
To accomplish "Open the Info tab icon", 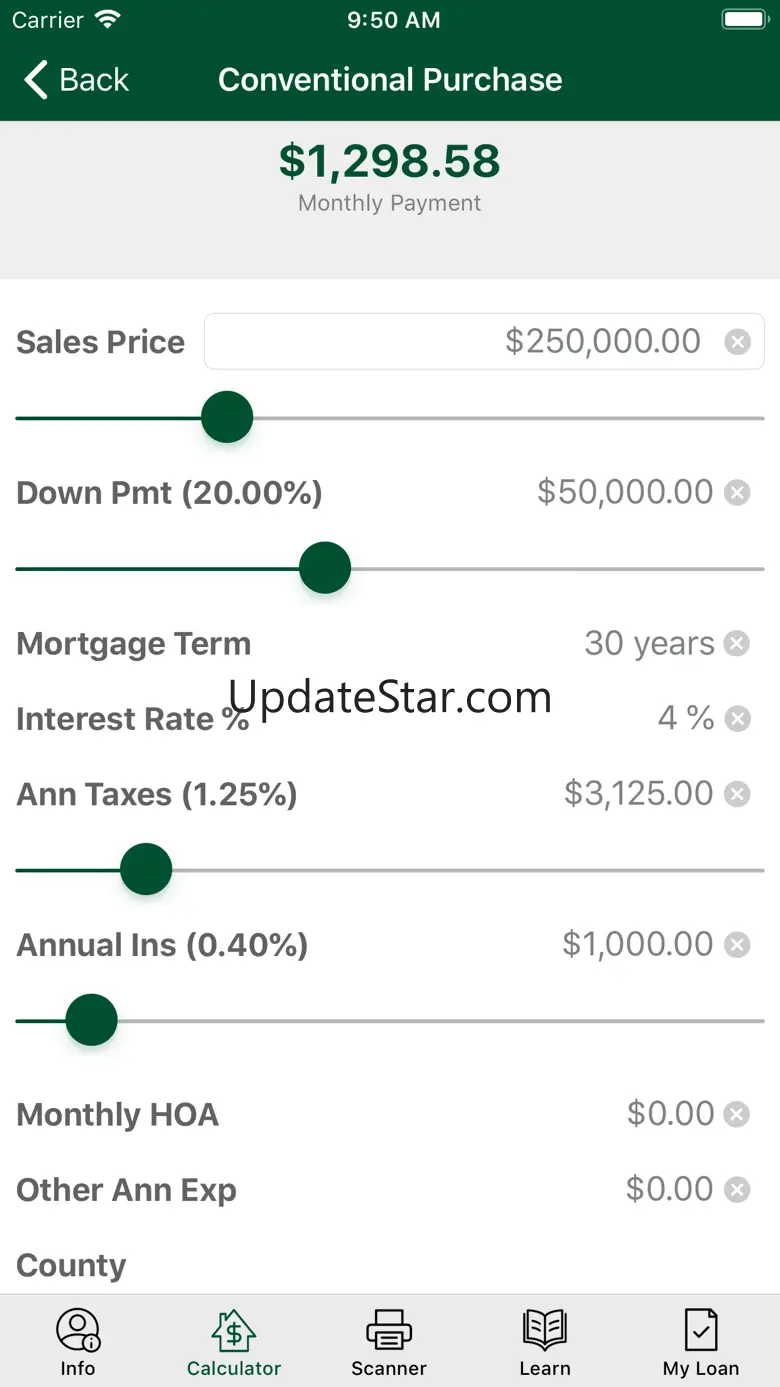I will (78, 1331).
